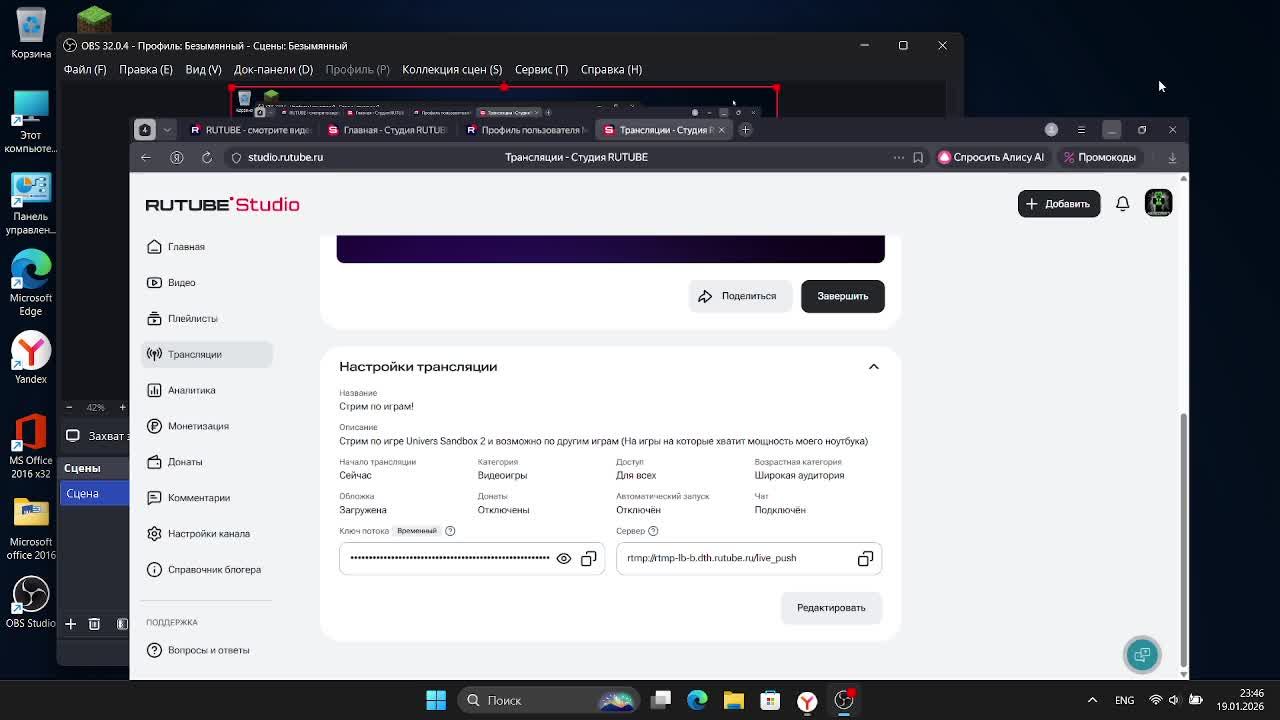Expand the browser tab list dropdown
The width and height of the screenshot is (1280, 720).
pyautogui.click(x=167, y=130)
